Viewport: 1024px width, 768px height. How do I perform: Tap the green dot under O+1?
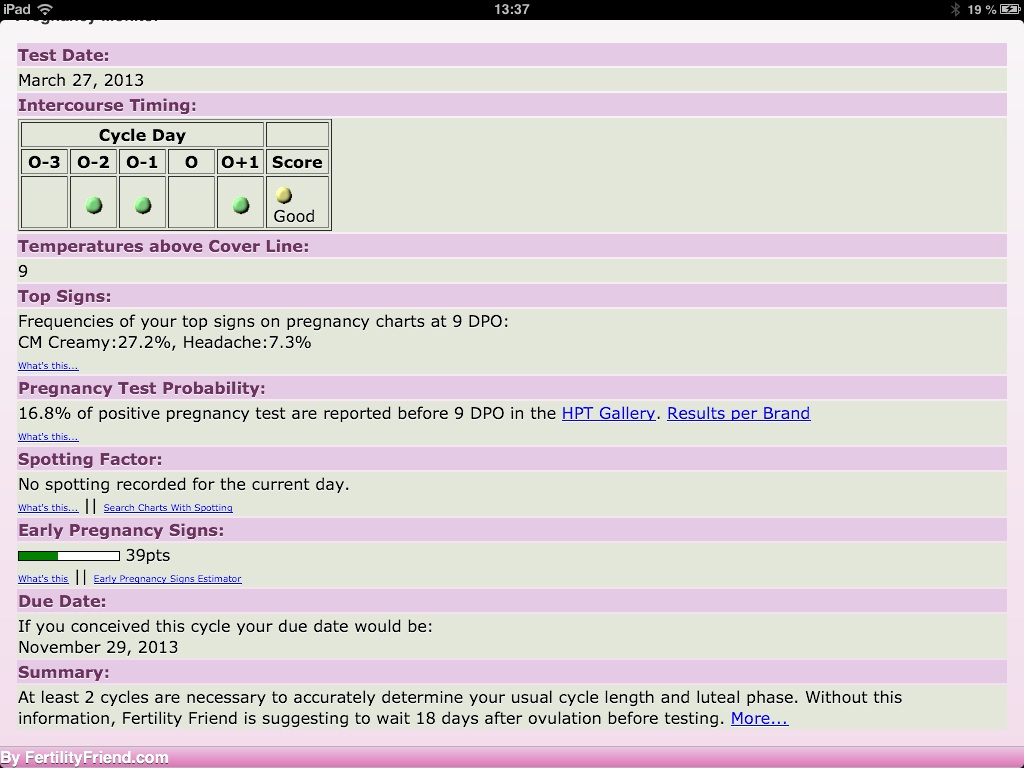(x=241, y=205)
